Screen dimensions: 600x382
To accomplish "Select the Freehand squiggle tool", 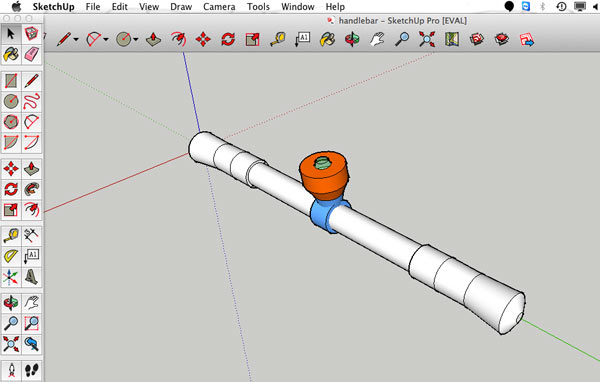I will pyautogui.click(x=31, y=101).
